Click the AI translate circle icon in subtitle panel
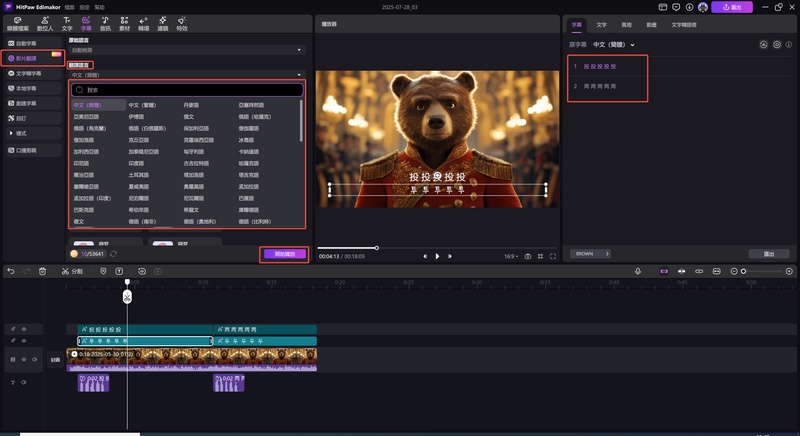The image size is (800, 436). coord(763,44)
